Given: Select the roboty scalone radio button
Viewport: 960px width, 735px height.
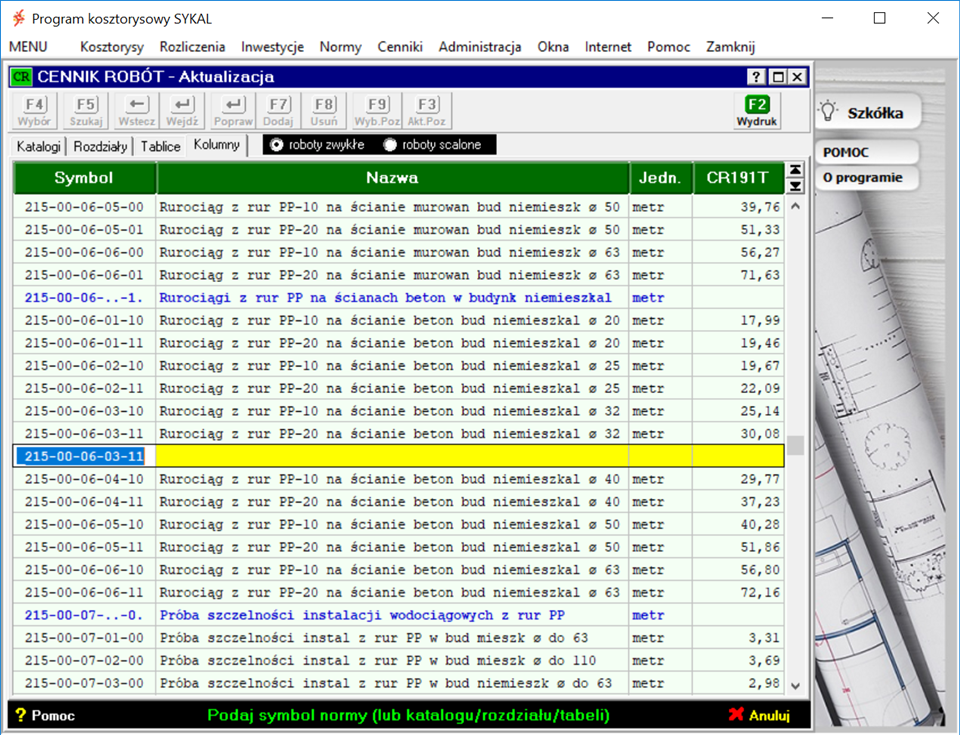Looking at the screenshot, I should click(390, 145).
